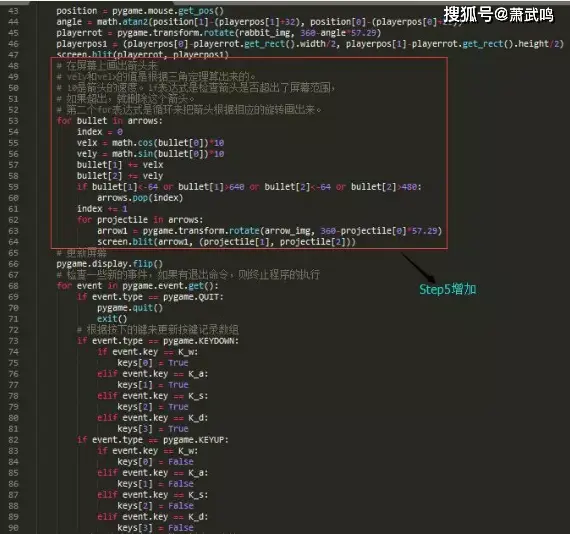Click the 'keys[0] = False' line
This screenshot has height=534, width=570.
click(155, 462)
